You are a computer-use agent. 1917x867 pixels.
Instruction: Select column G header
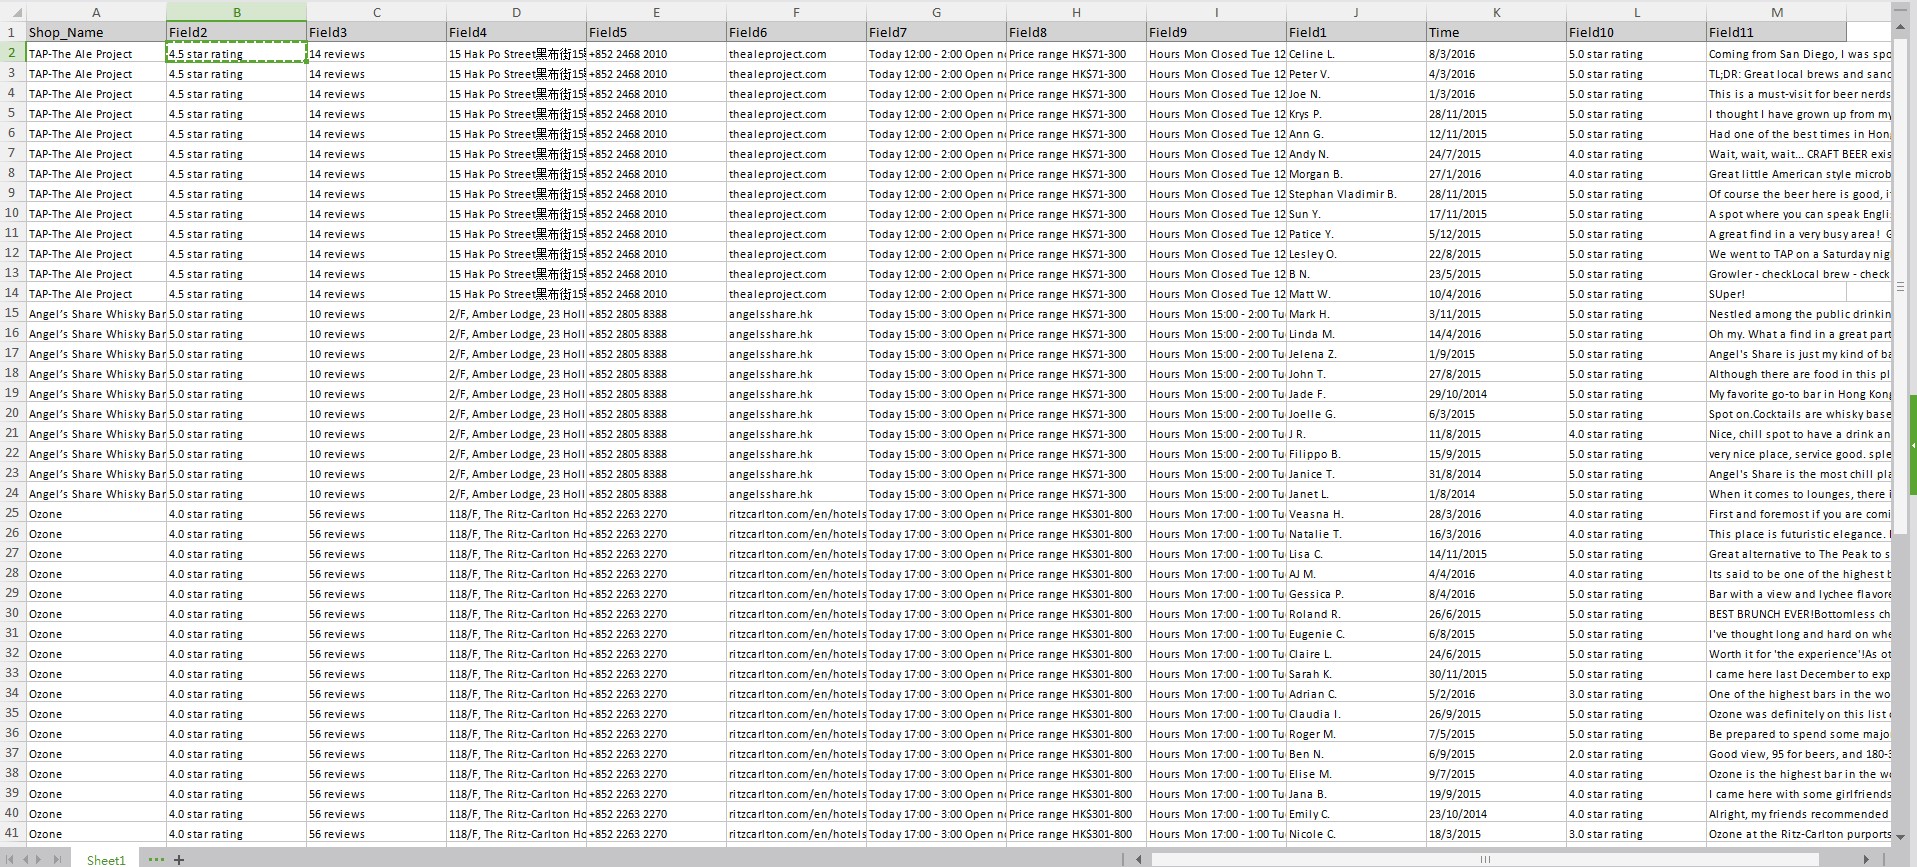point(937,12)
